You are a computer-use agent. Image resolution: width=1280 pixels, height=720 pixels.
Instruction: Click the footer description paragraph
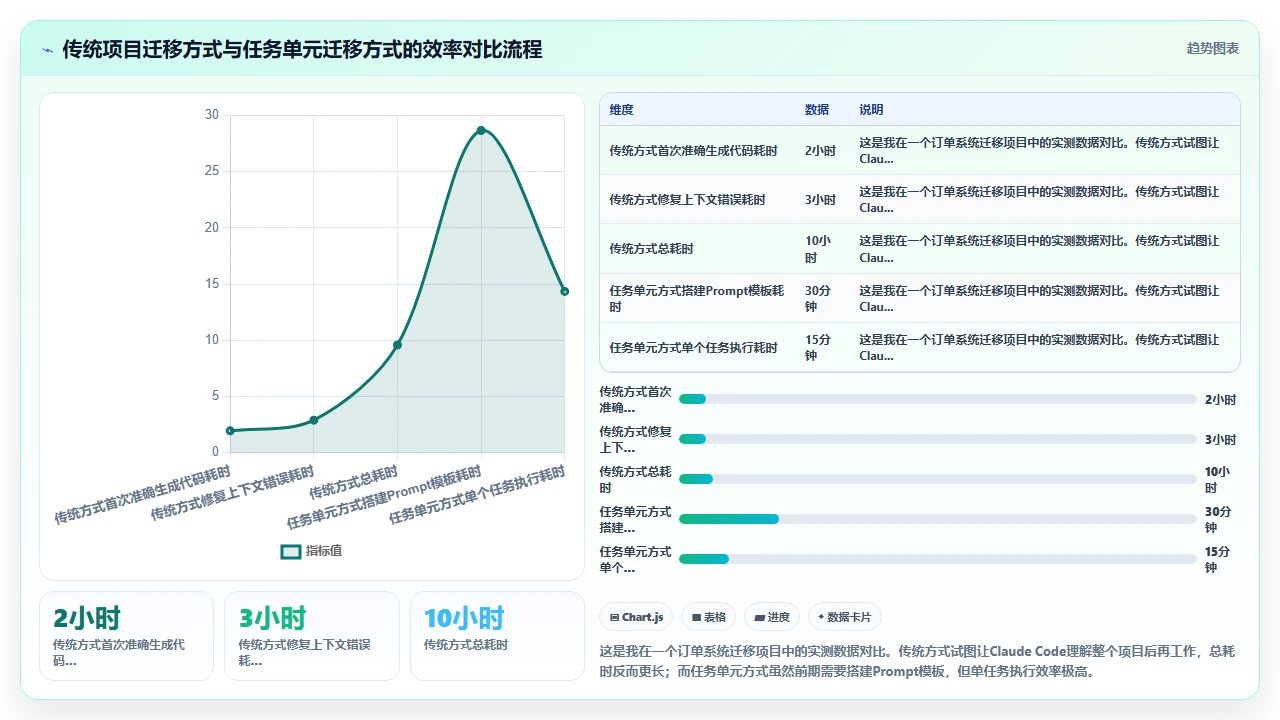point(918,661)
